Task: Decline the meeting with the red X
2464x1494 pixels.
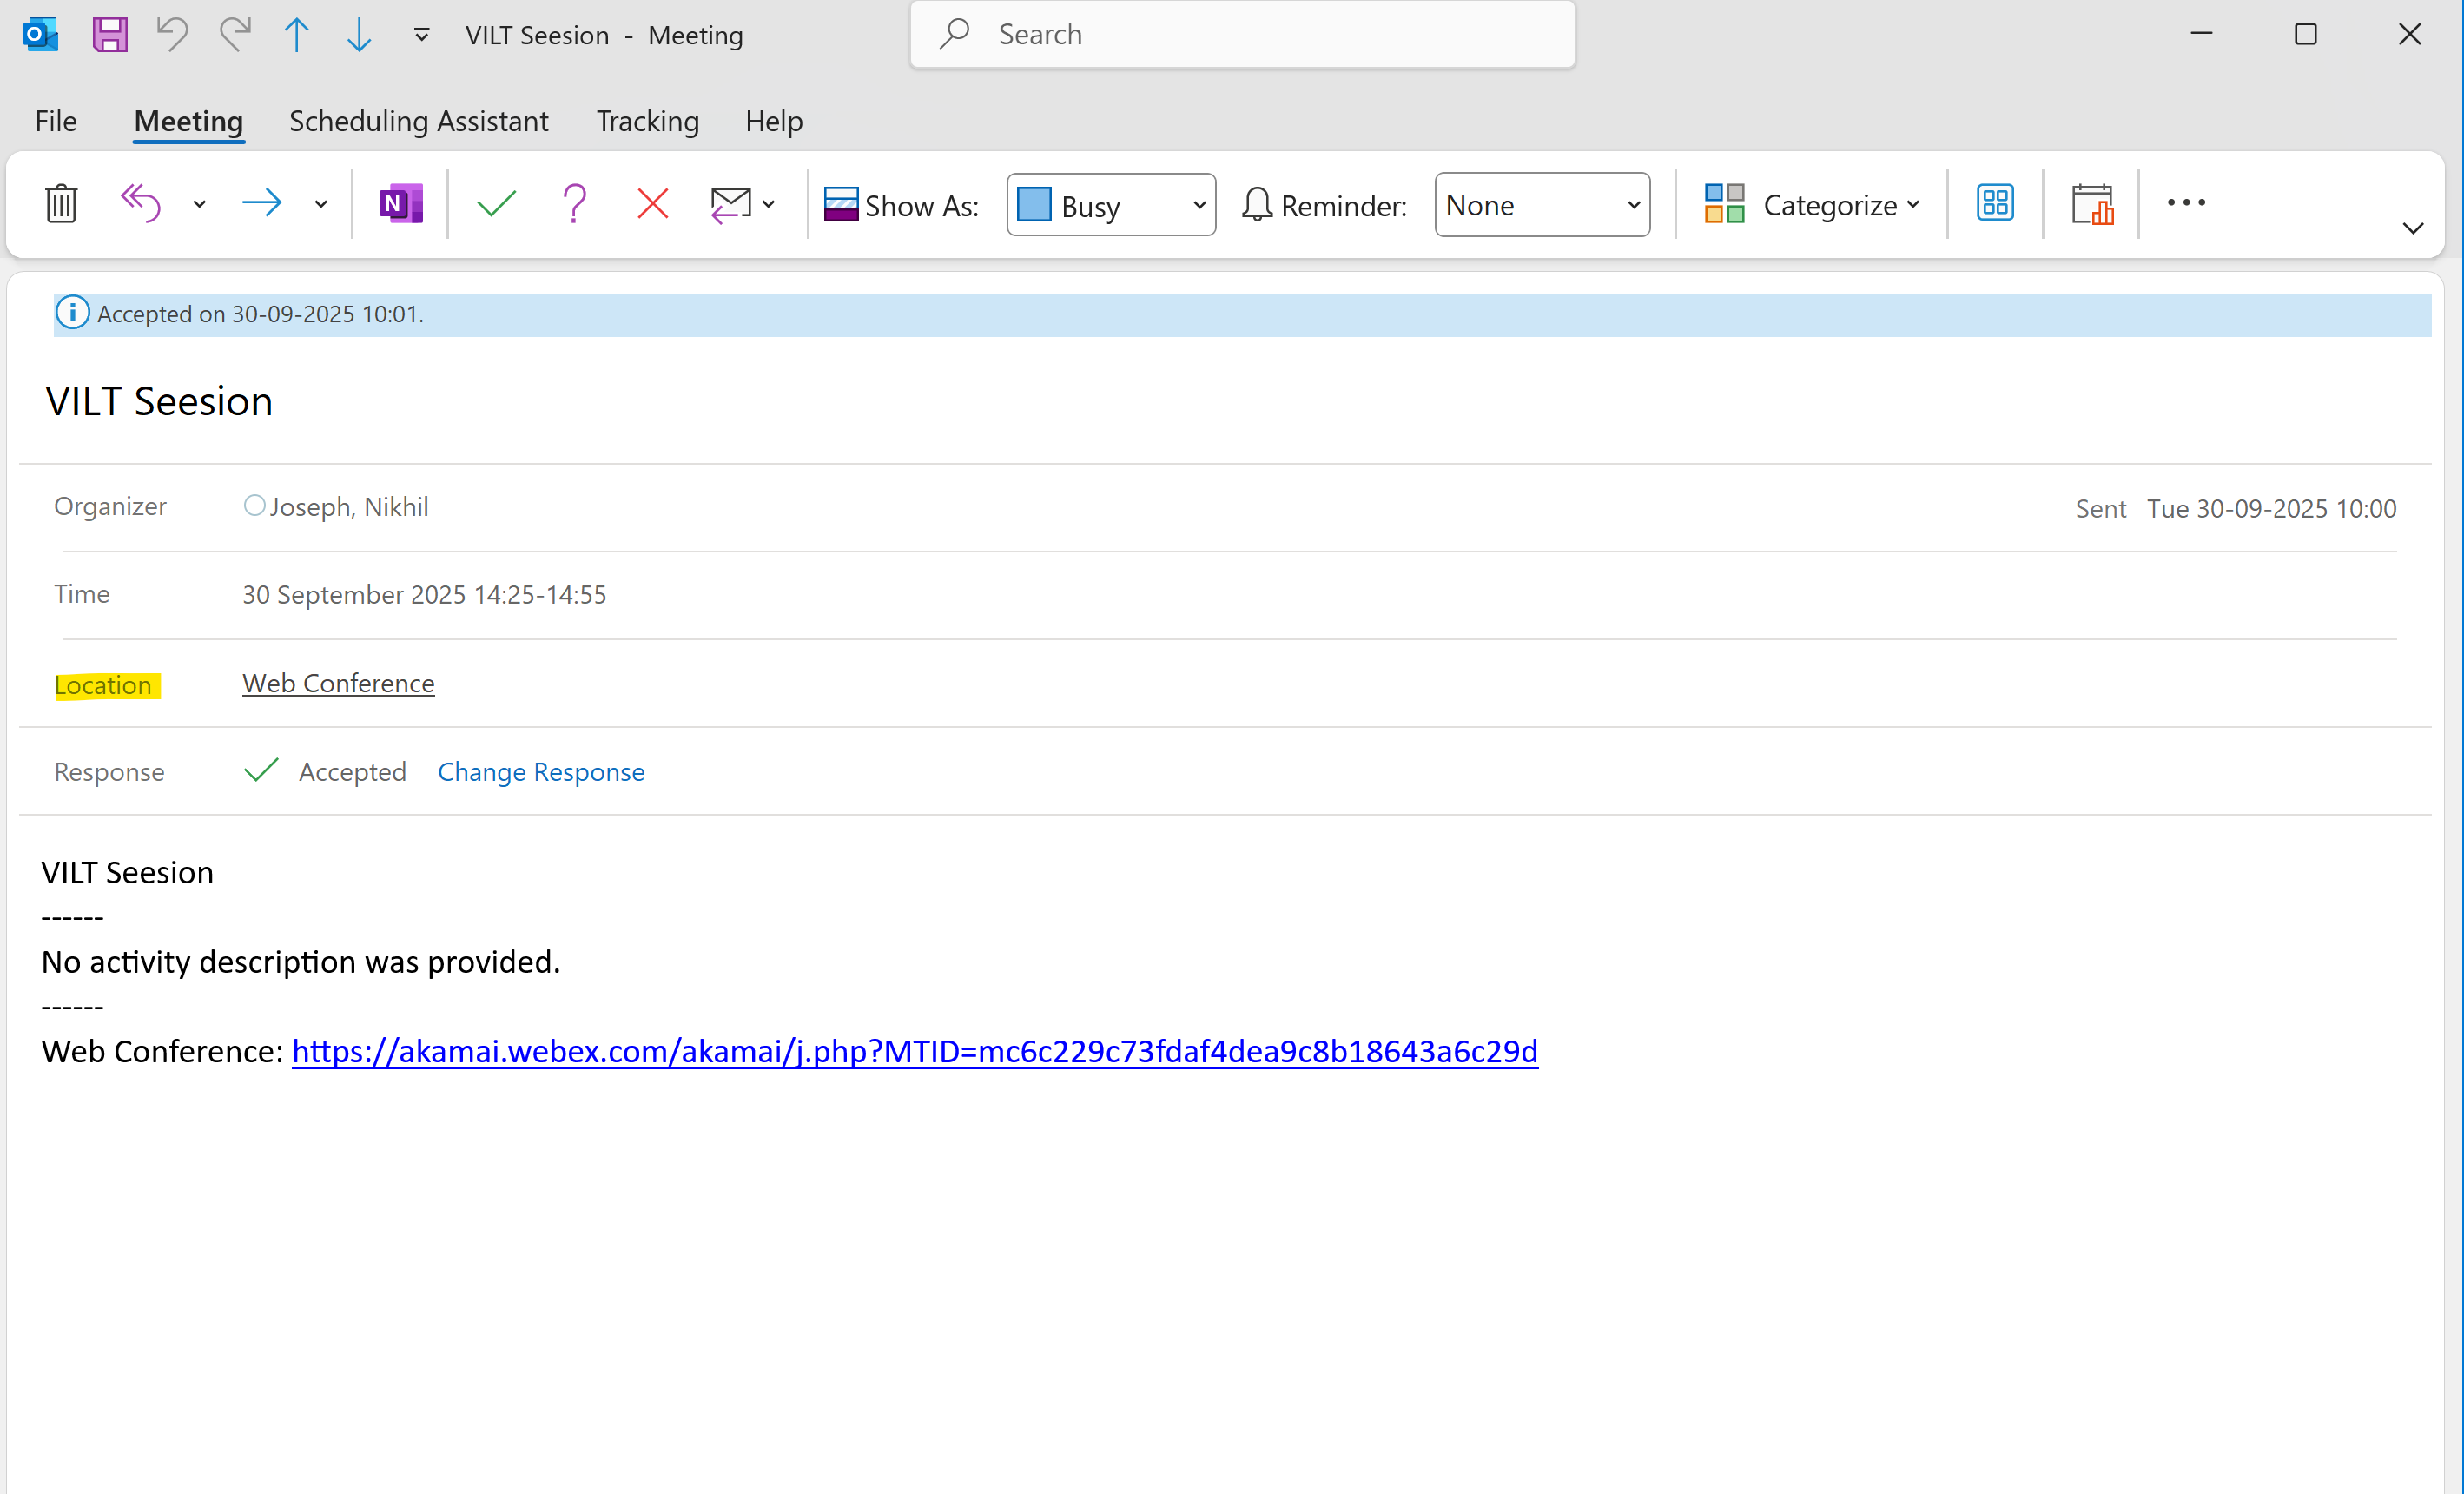Action: tap(651, 203)
